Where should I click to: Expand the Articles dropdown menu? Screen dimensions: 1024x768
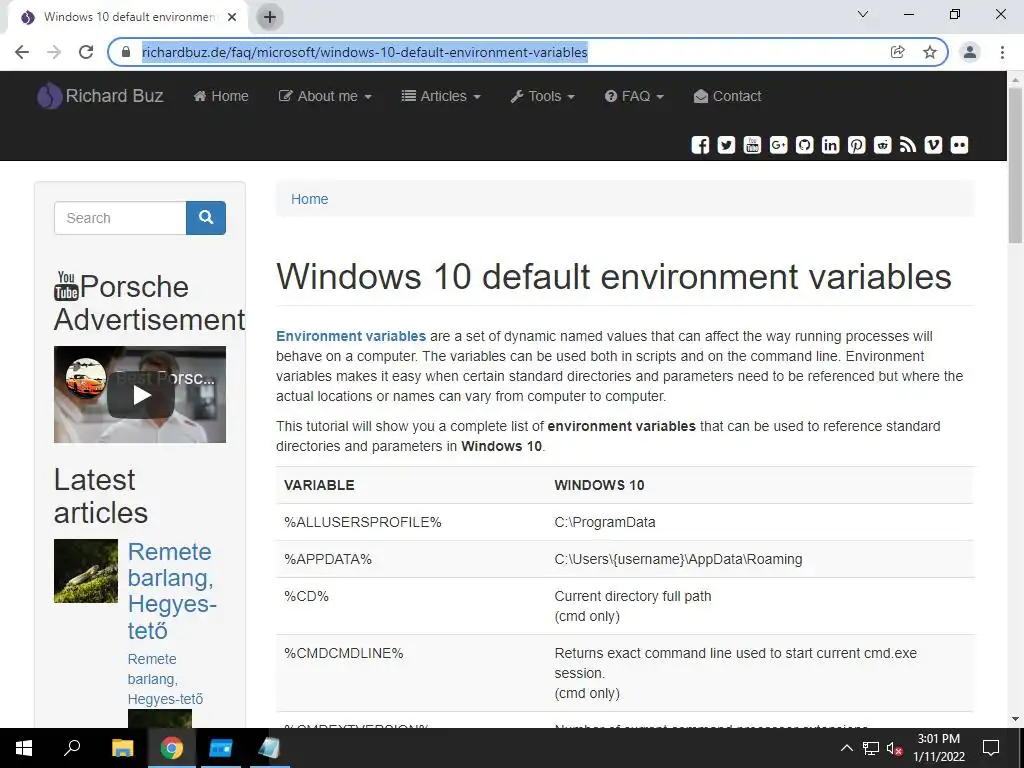441,96
